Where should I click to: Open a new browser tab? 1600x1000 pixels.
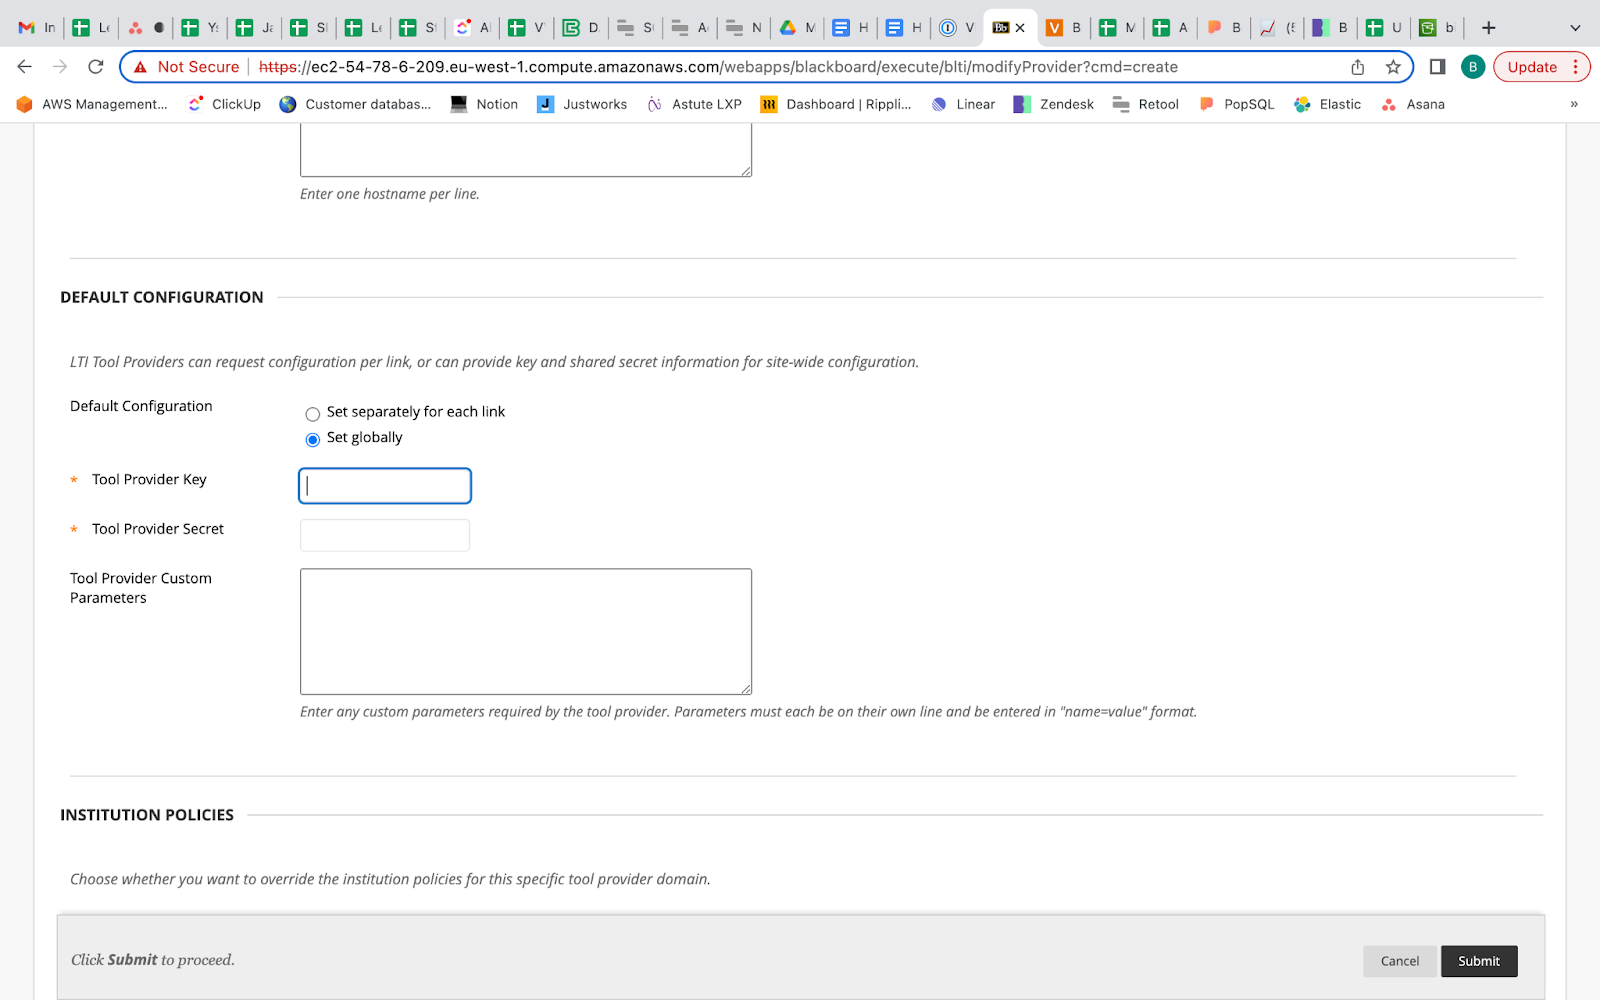pos(1488,28)
